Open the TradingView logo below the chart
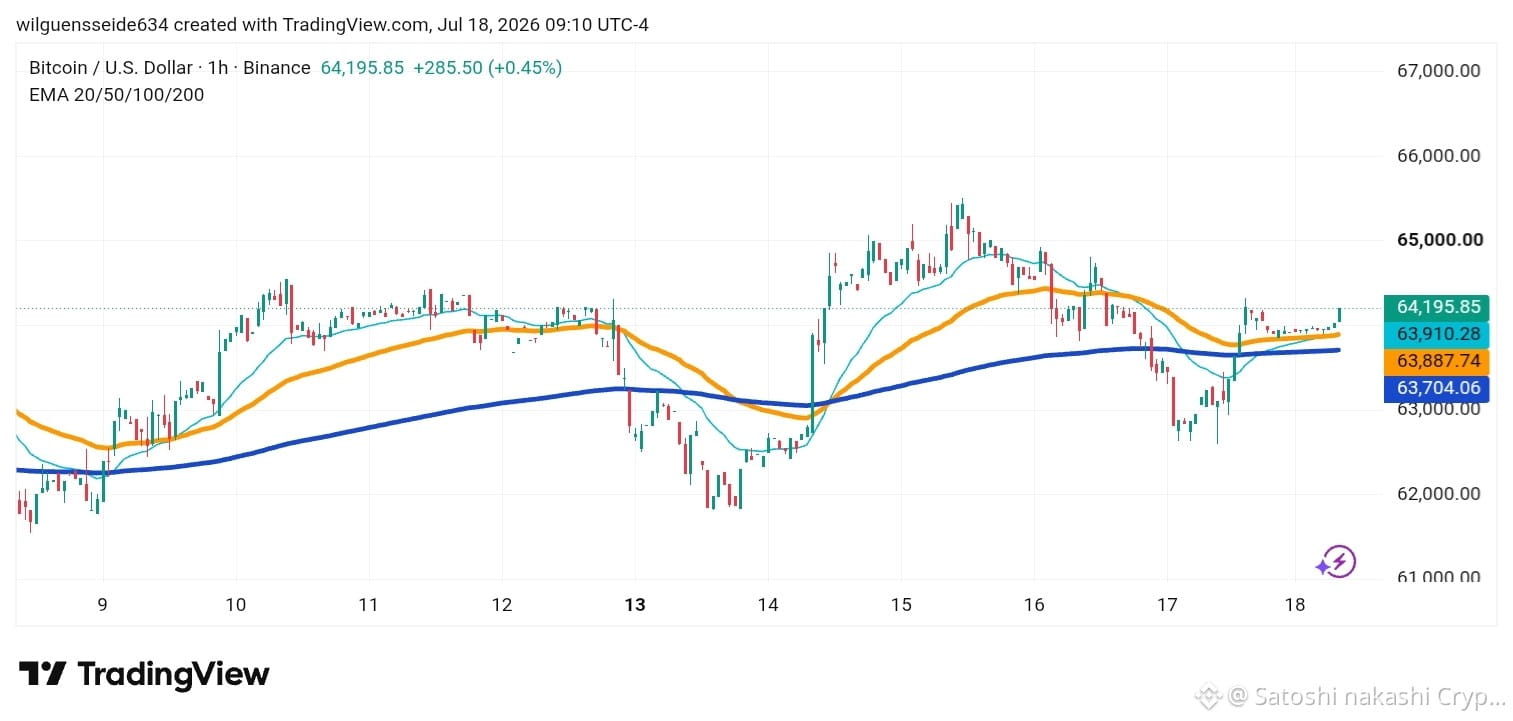The width and height of the screenshot is (1513, 721). pyautogui.click(x=144, y=674)
